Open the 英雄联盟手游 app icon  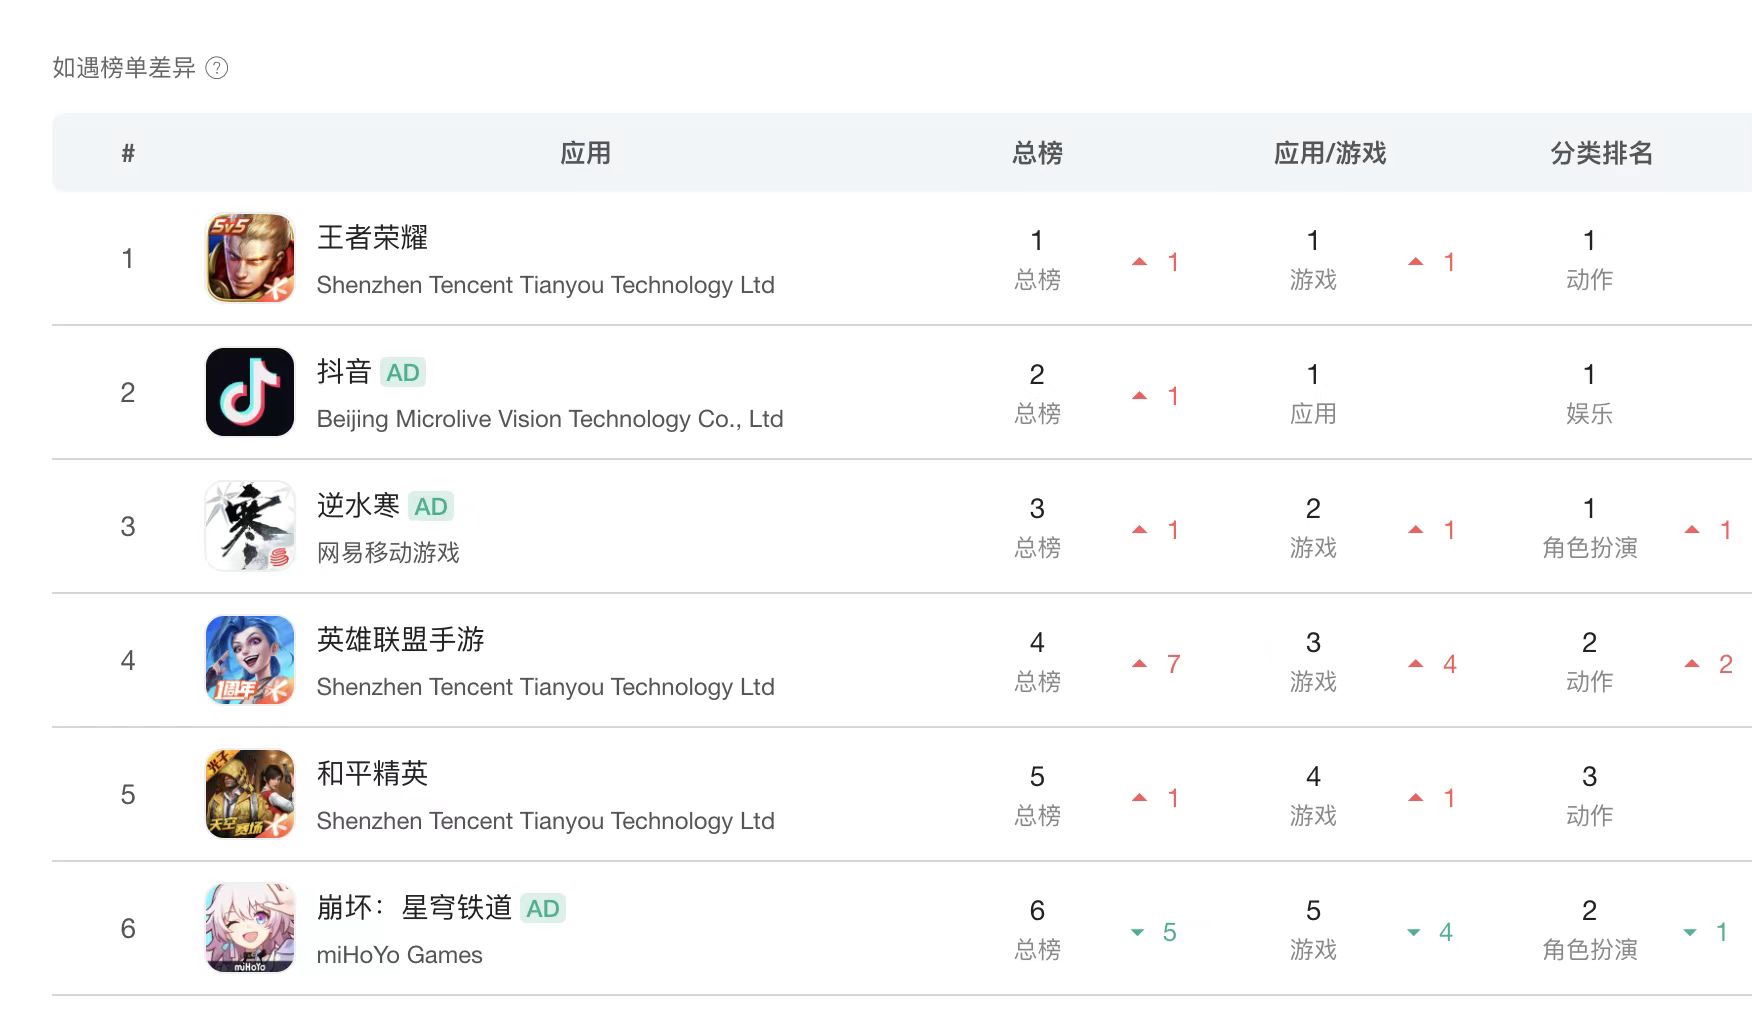[250, 660]
